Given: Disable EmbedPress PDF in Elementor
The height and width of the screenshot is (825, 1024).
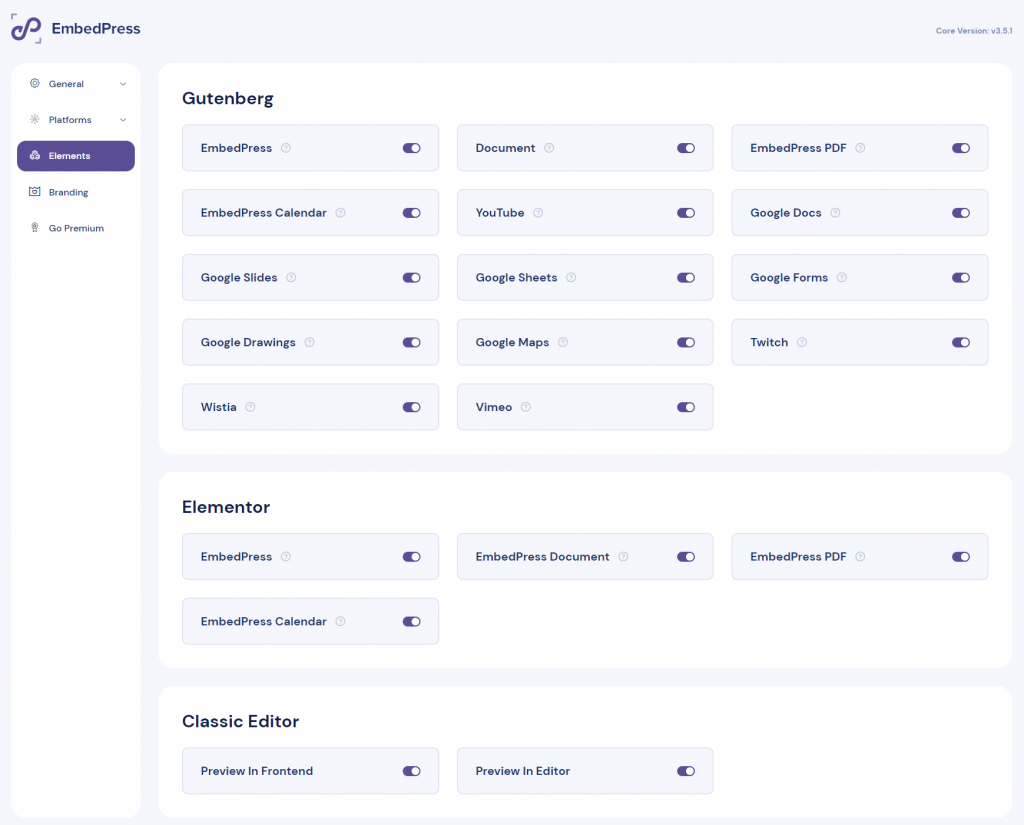Looking at the screenshot, I should click(x=961, y=556).
